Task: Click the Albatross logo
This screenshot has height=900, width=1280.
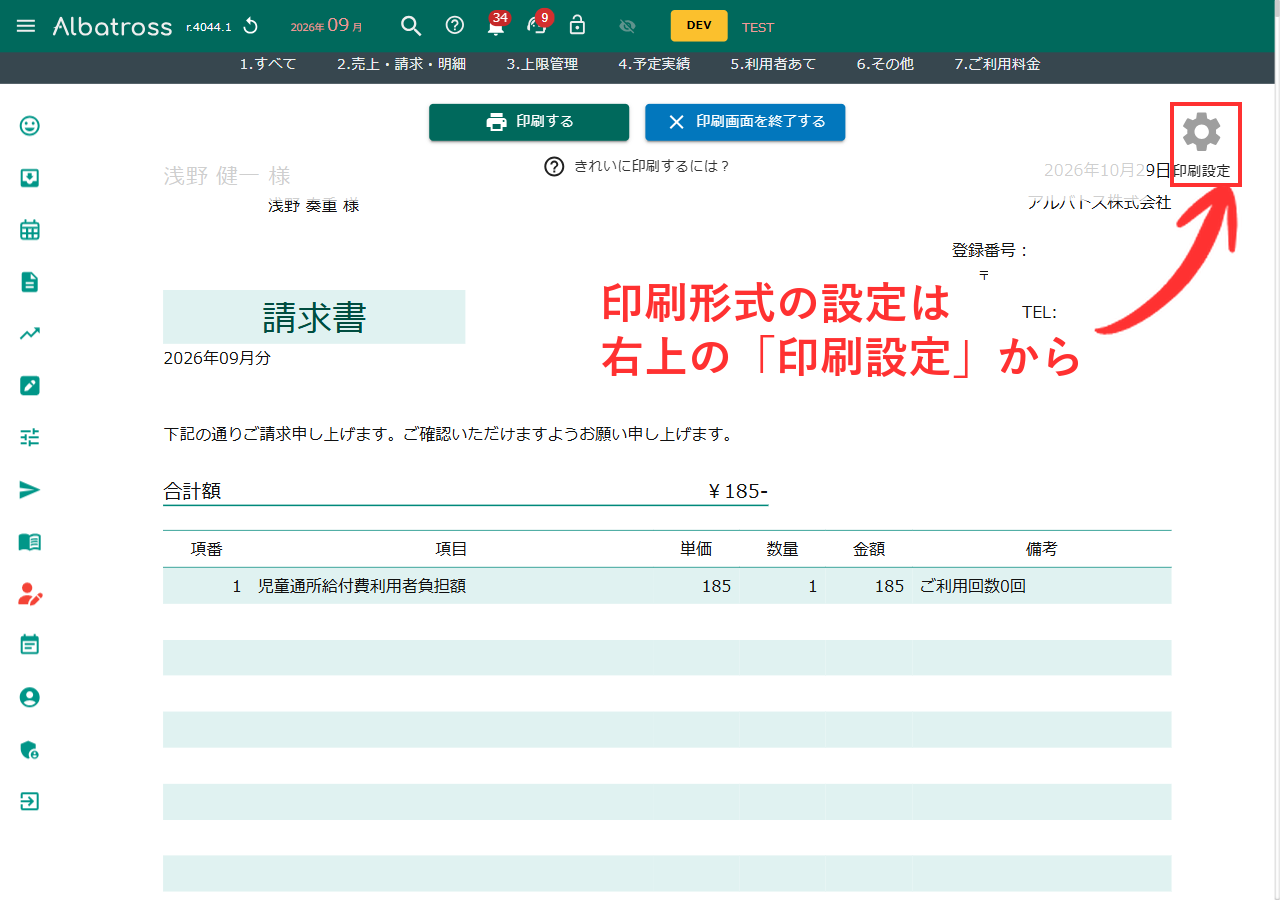Action: tap(112, 26)
